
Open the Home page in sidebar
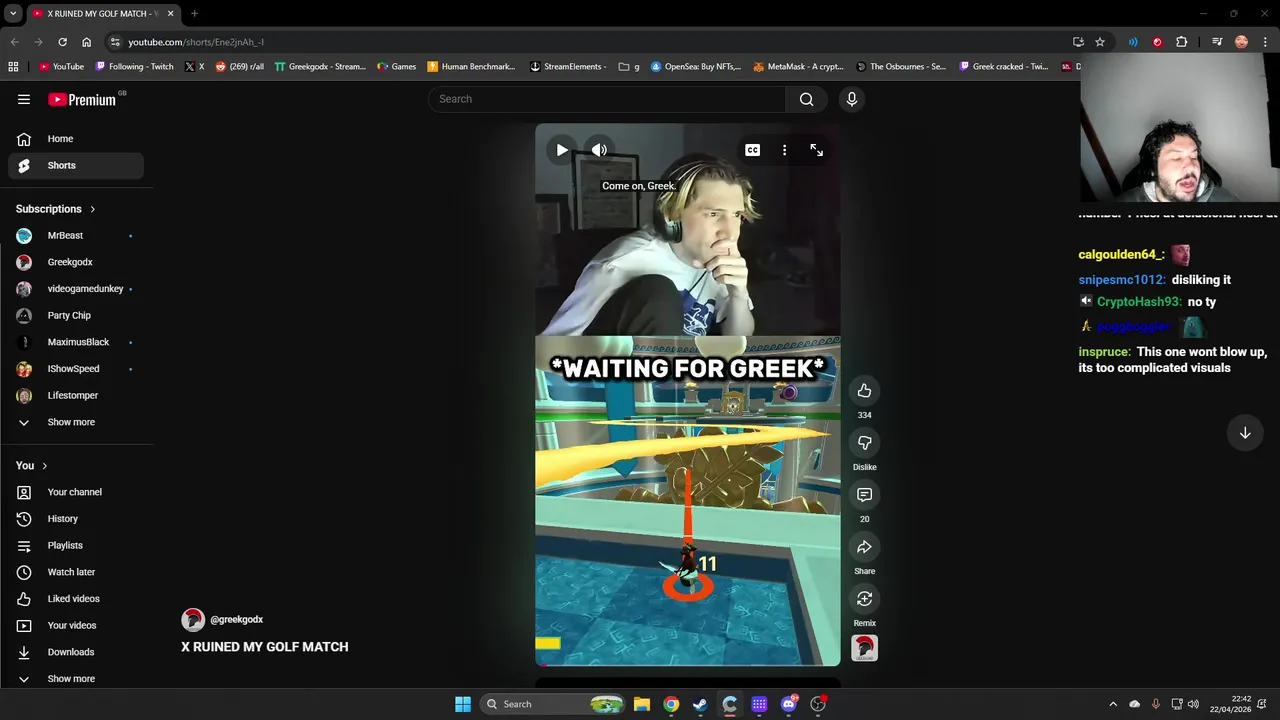tap(76, 139)
